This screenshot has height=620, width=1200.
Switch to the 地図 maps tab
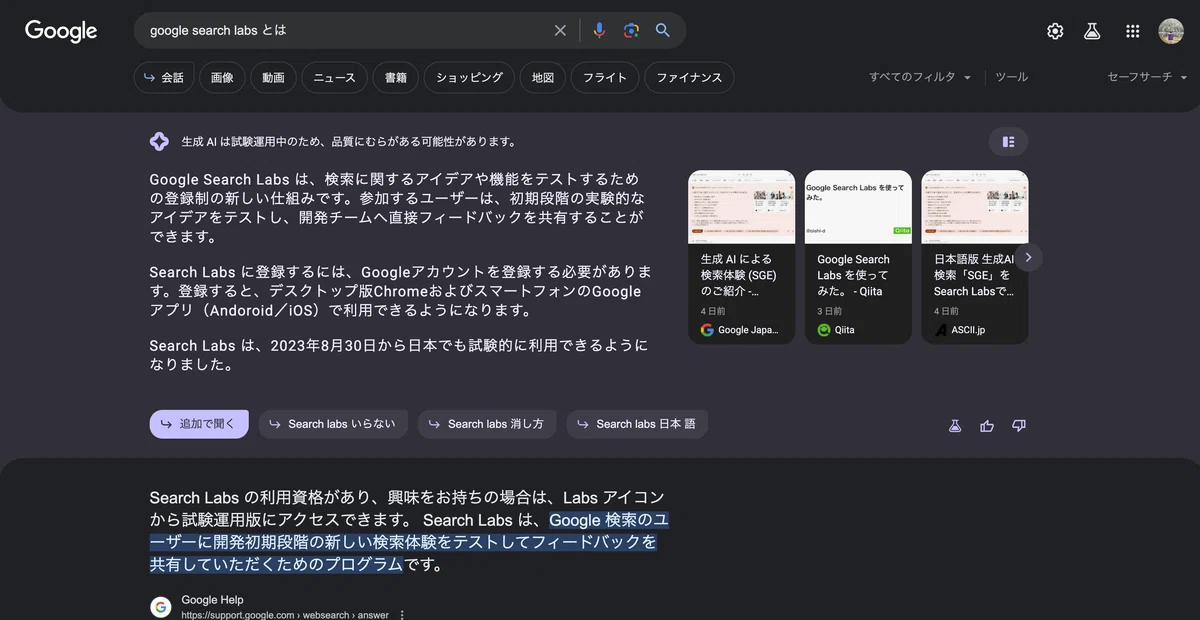click(543, 78)
